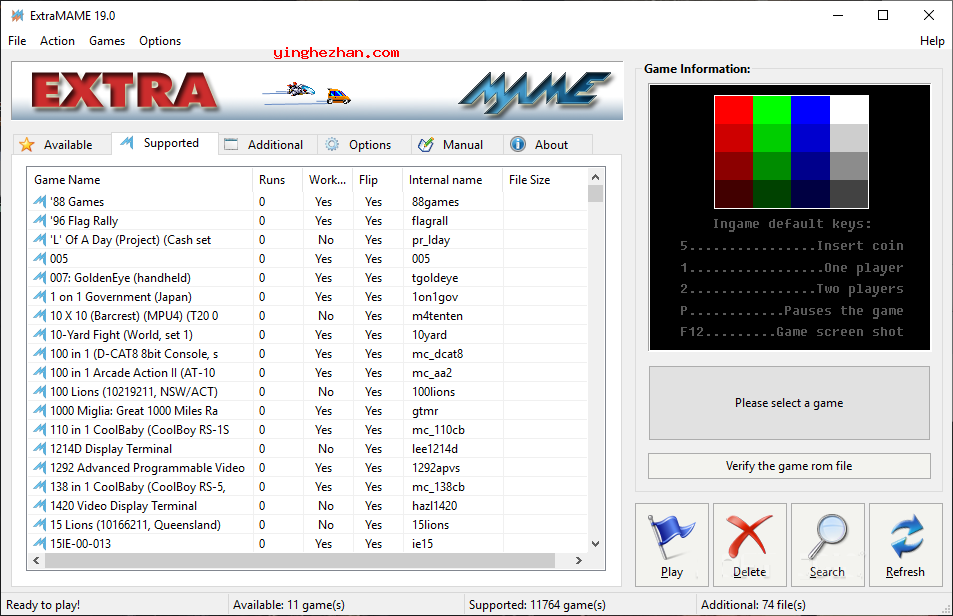Sort list by Runs column header

coord(278,180)
